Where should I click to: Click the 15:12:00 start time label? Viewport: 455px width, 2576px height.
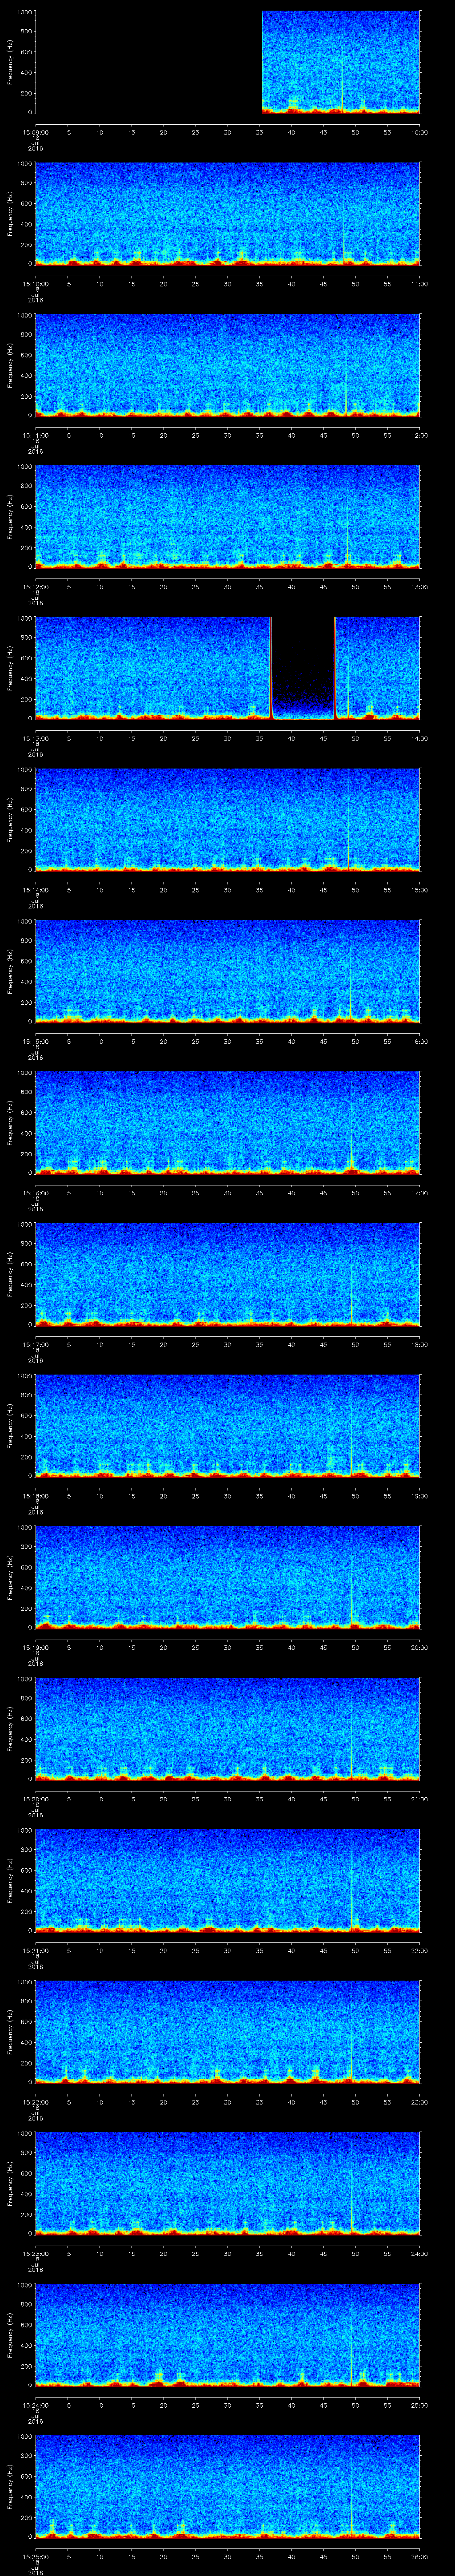(35, 587)
